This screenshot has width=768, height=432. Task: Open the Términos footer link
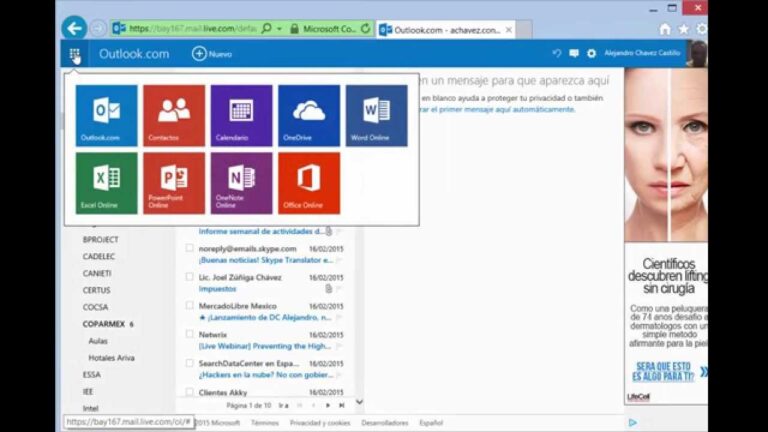click(264, 423)
